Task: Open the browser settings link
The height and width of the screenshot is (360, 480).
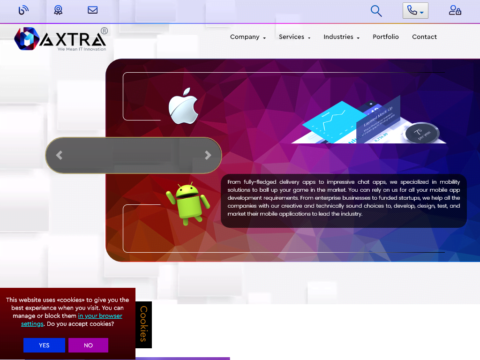Action: tap(72, 320)
